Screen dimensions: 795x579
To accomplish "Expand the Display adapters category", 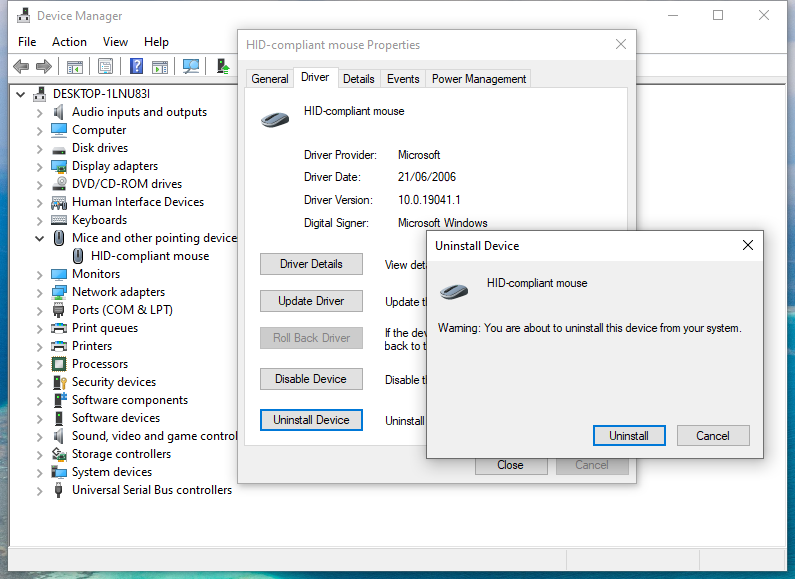I will [x=40, y=166].
